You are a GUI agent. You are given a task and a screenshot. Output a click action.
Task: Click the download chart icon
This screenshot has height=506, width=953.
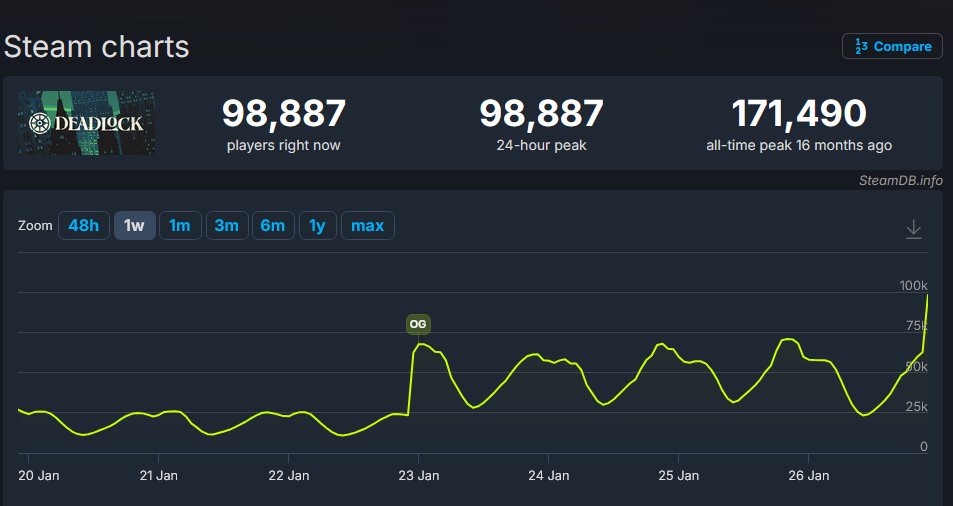tap(913, 229)
